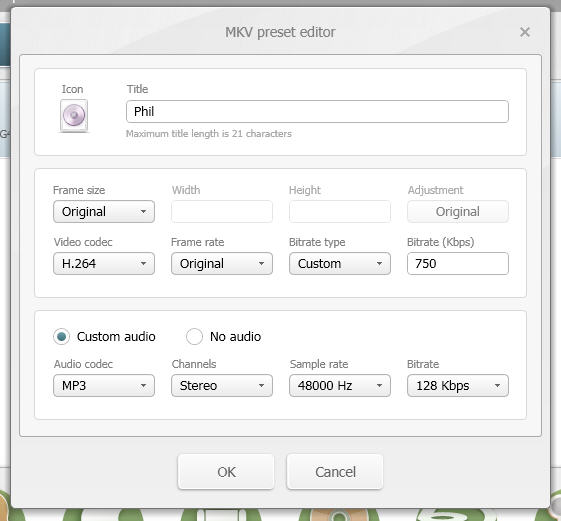The image size is (561, 521).
Task: Click the OK button
Action: pos(226,472)
